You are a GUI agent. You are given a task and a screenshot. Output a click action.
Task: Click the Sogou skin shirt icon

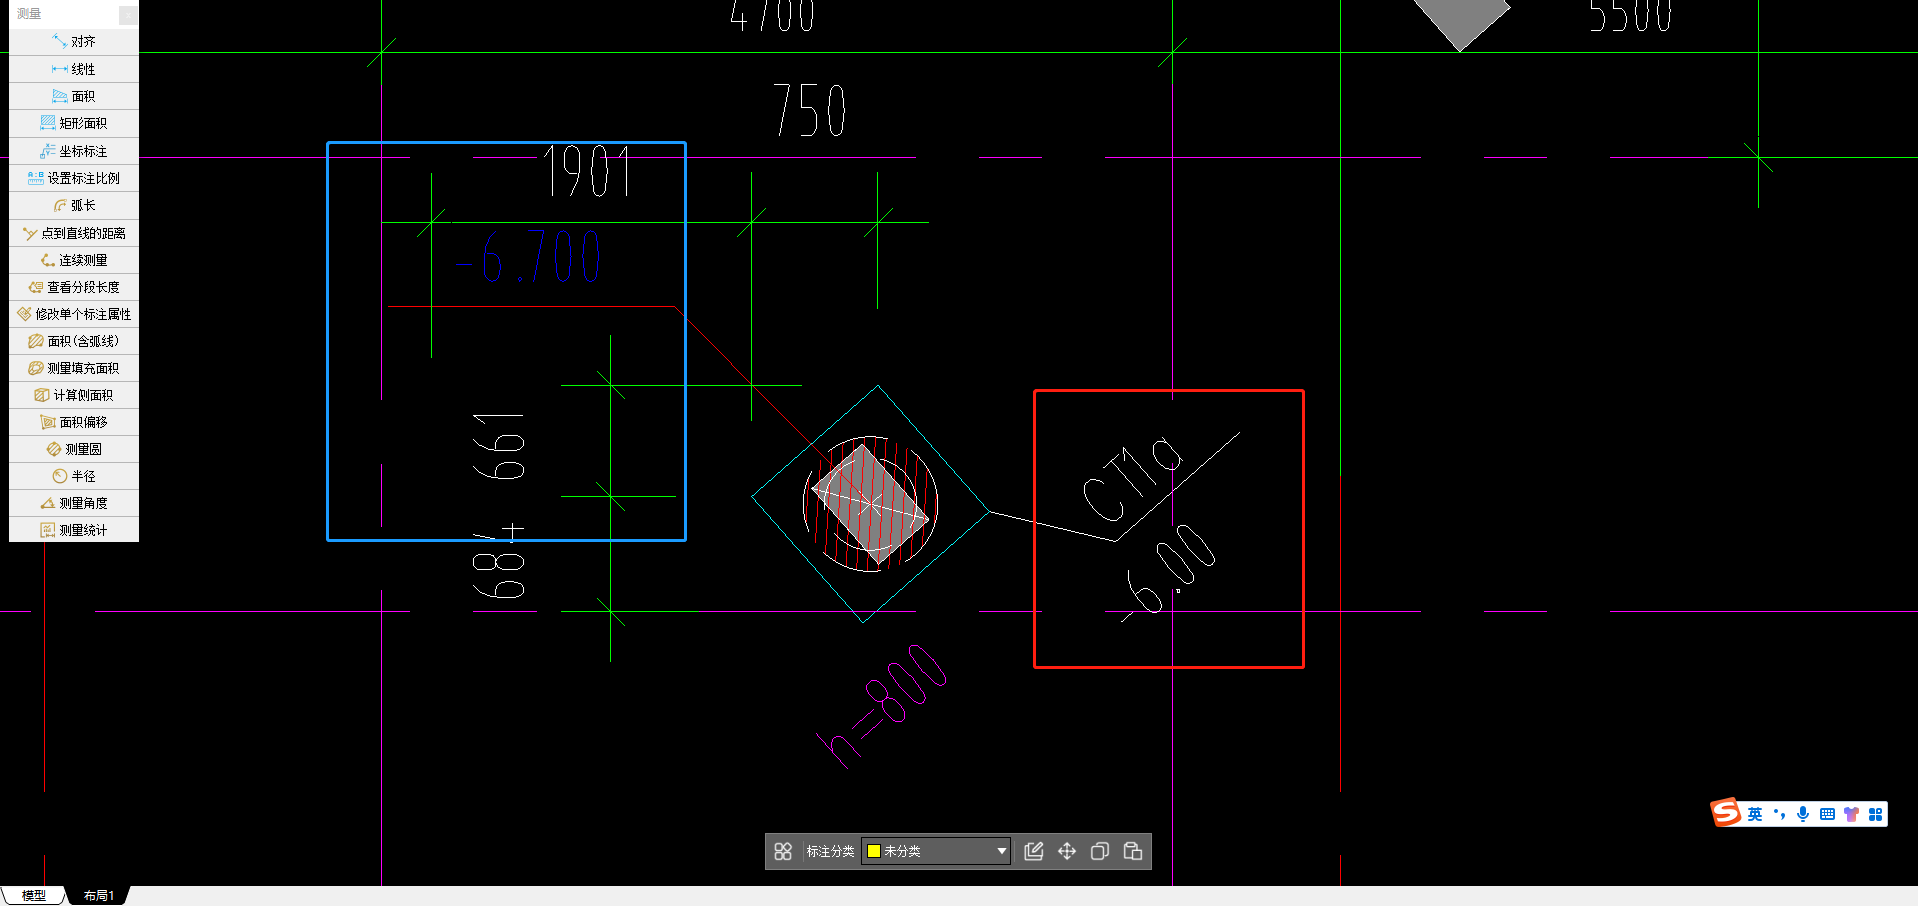[1851, 814]
